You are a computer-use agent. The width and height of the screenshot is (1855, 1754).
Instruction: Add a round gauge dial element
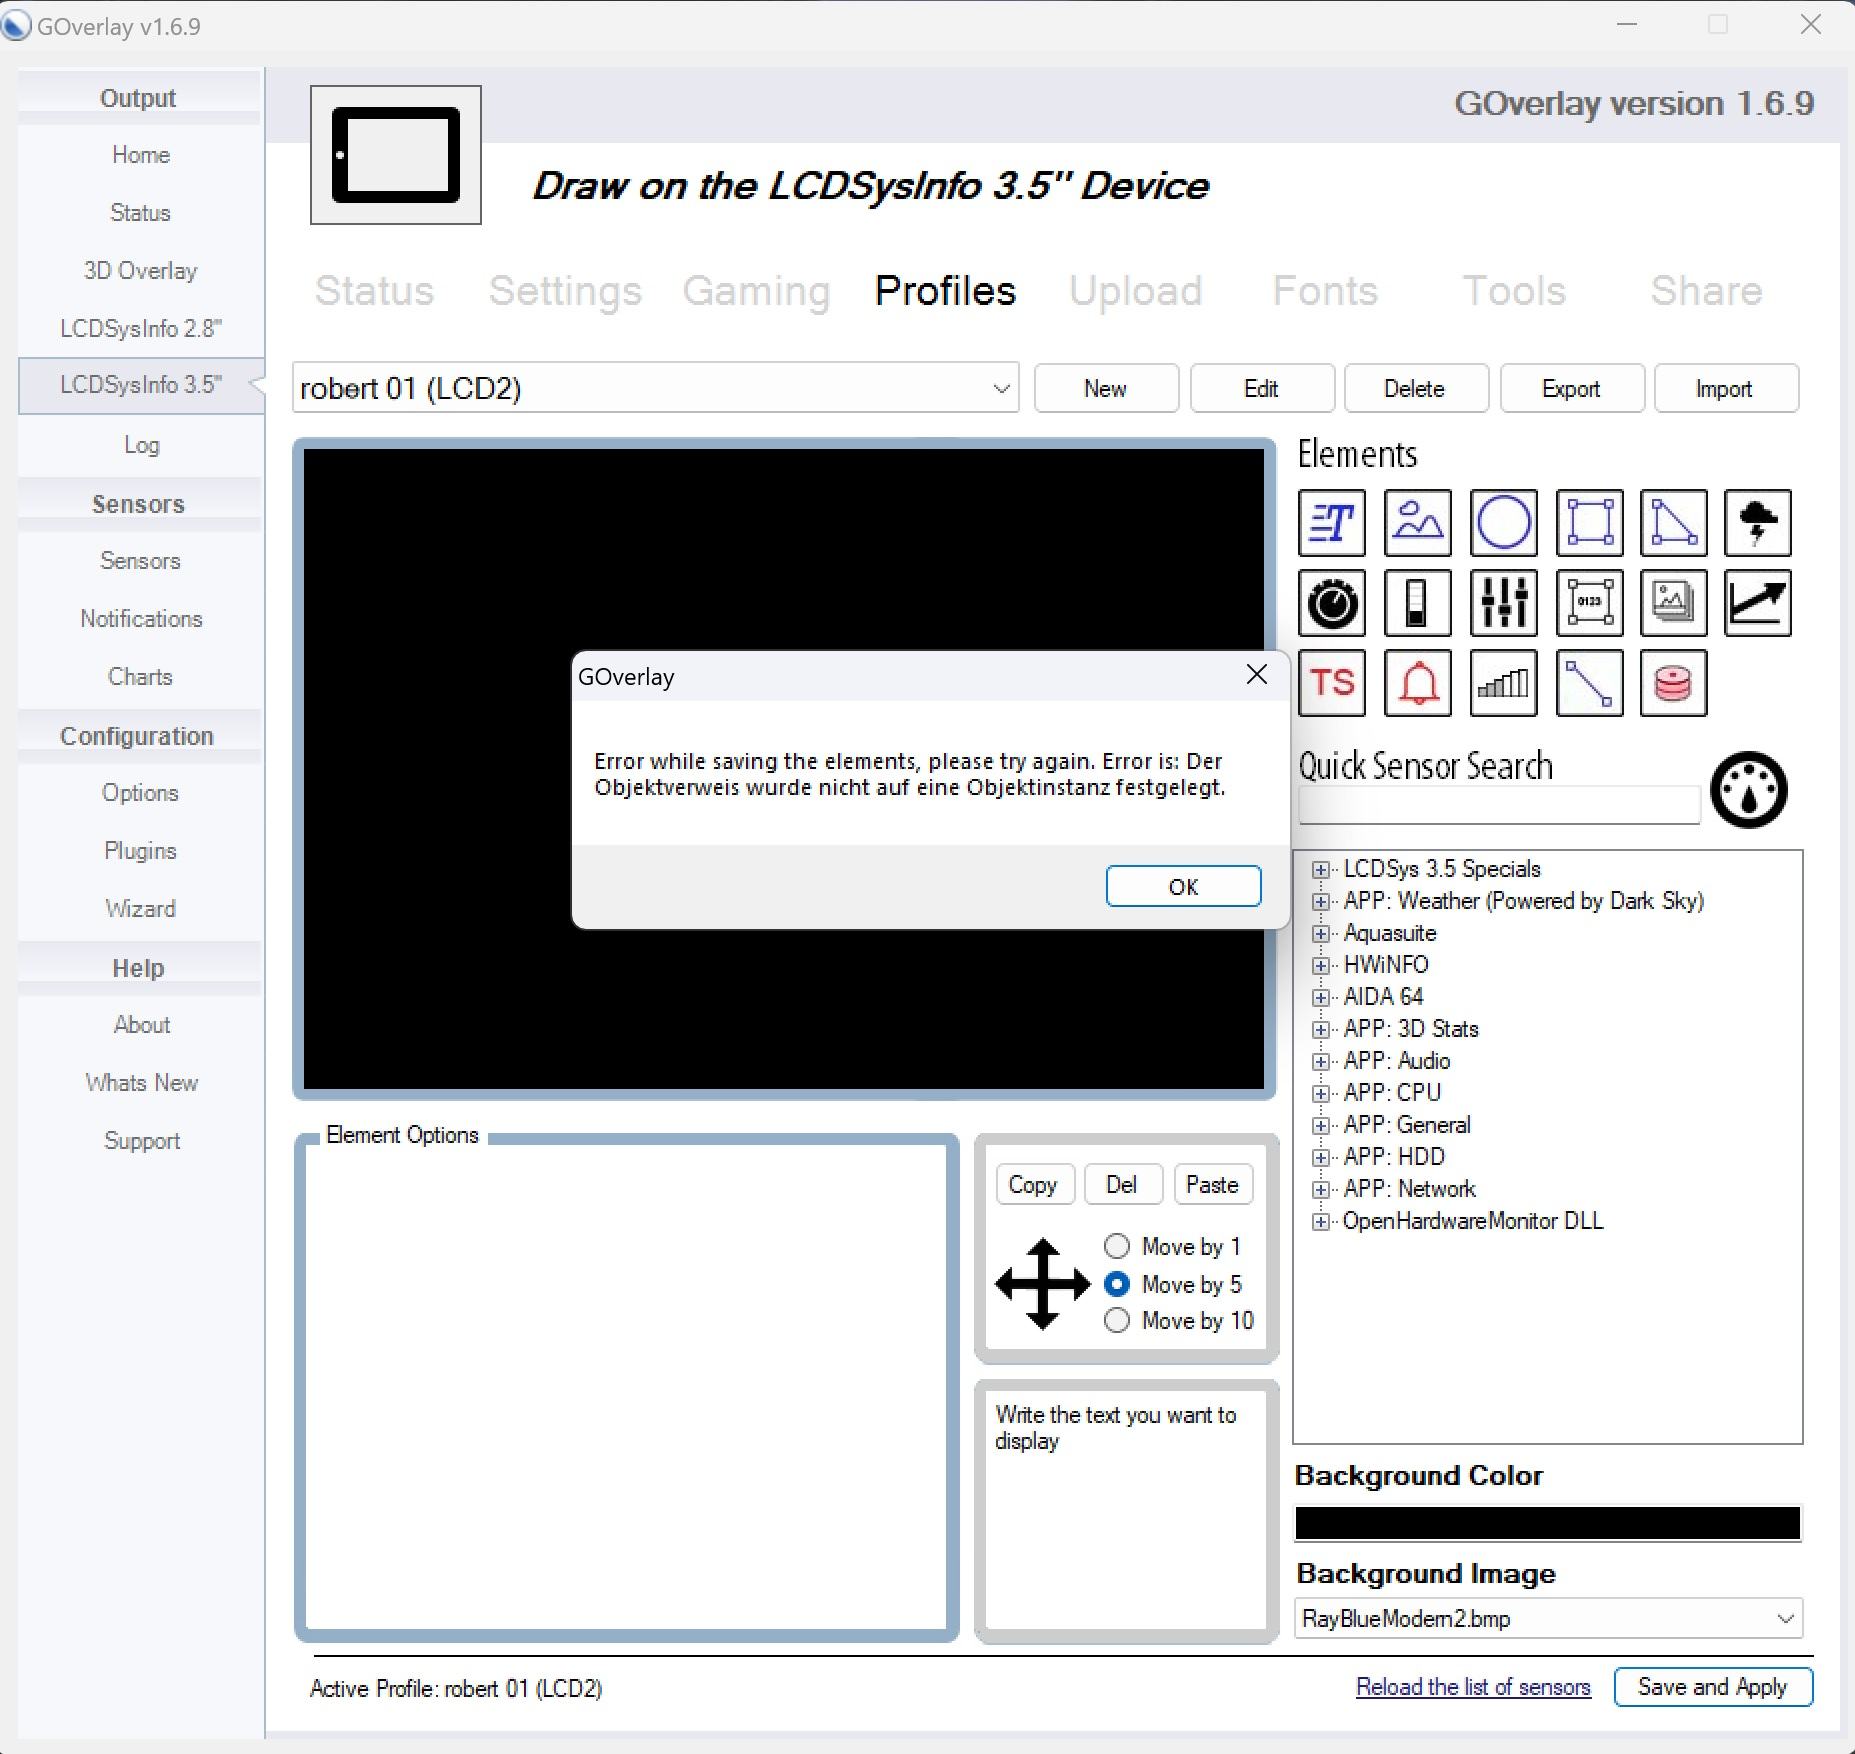coord(1332,603)
